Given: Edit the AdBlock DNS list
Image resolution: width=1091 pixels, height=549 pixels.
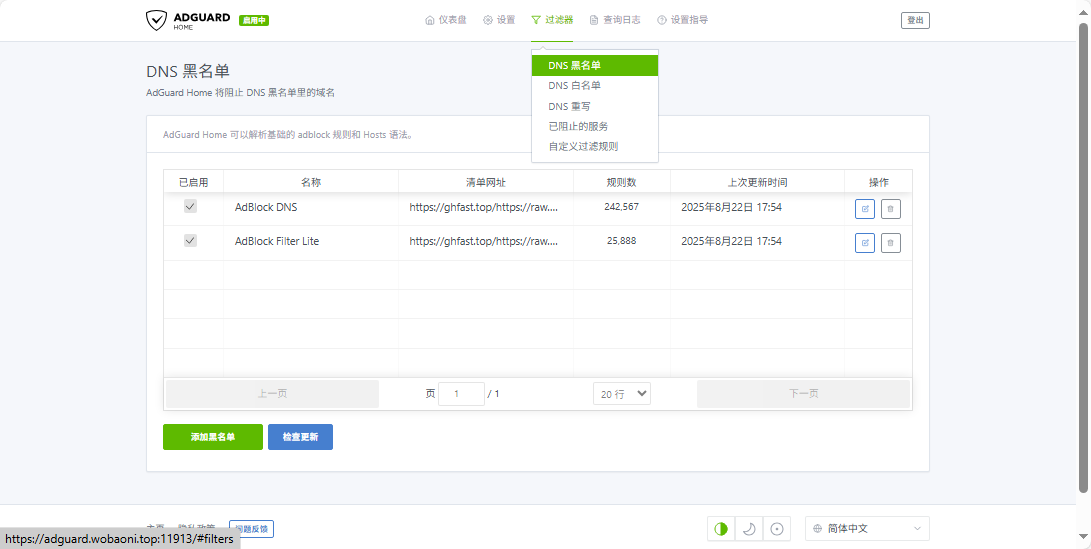Looking at the screenshot, I should (x=865, y=208).
